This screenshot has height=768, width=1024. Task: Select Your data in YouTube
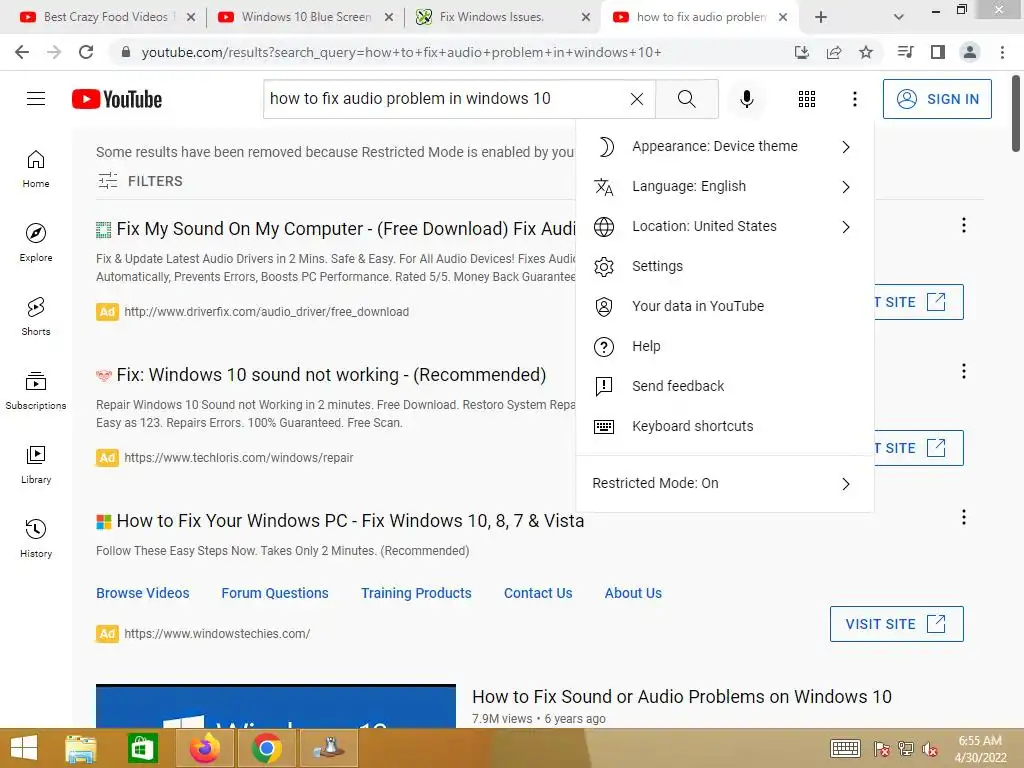pyautogui.click(x=725, y=306)
